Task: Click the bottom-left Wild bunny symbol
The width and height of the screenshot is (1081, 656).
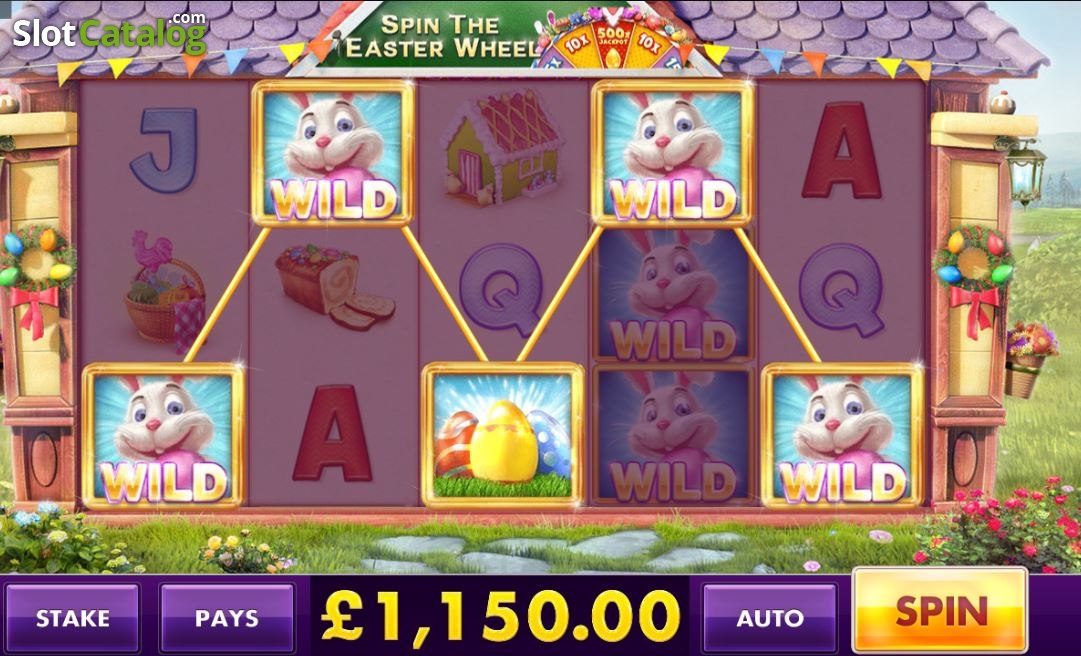Action: click(163, 436)
